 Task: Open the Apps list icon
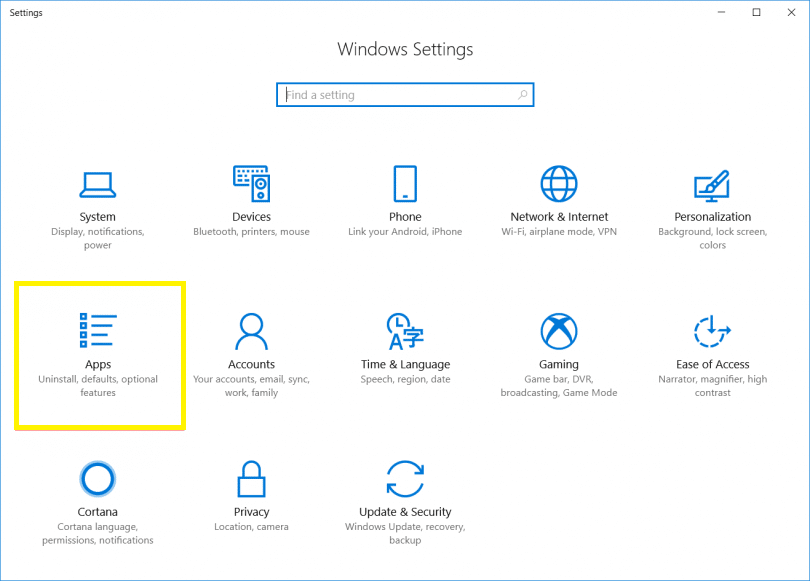tap(98, 331)
